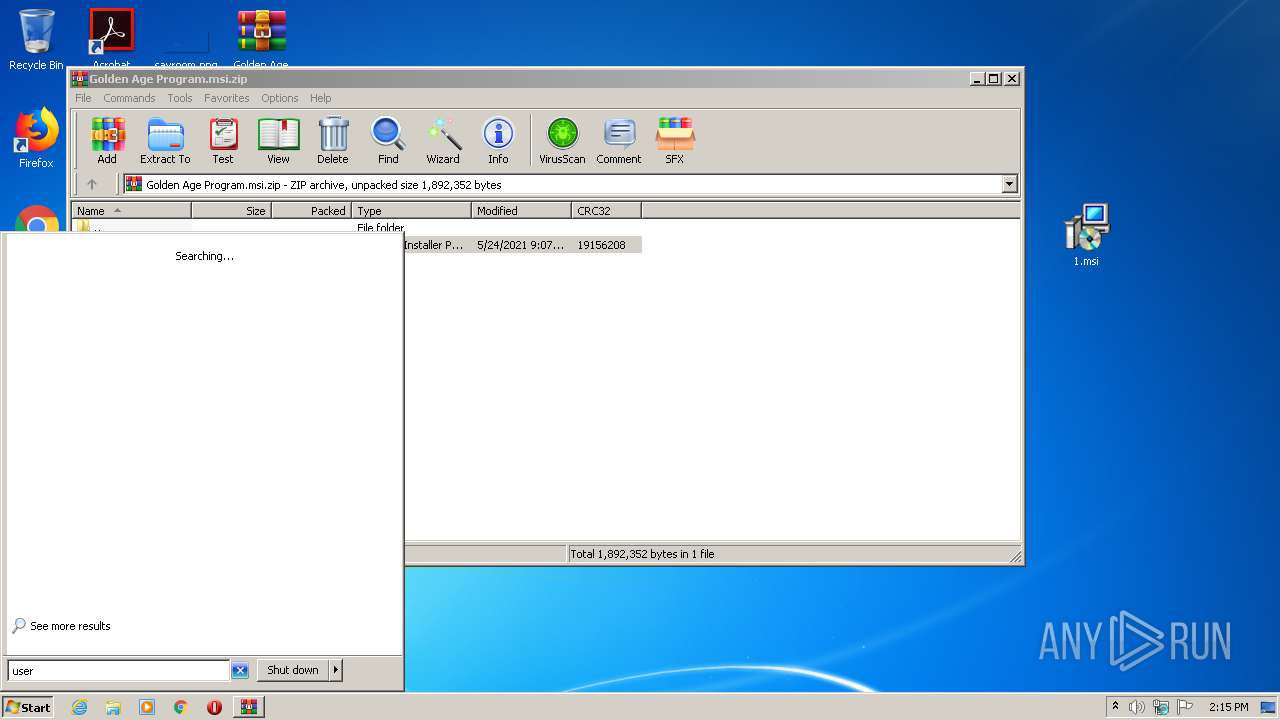Run the Test archive tool
Screen dimensions: 1280x720
tap(223, 141)
